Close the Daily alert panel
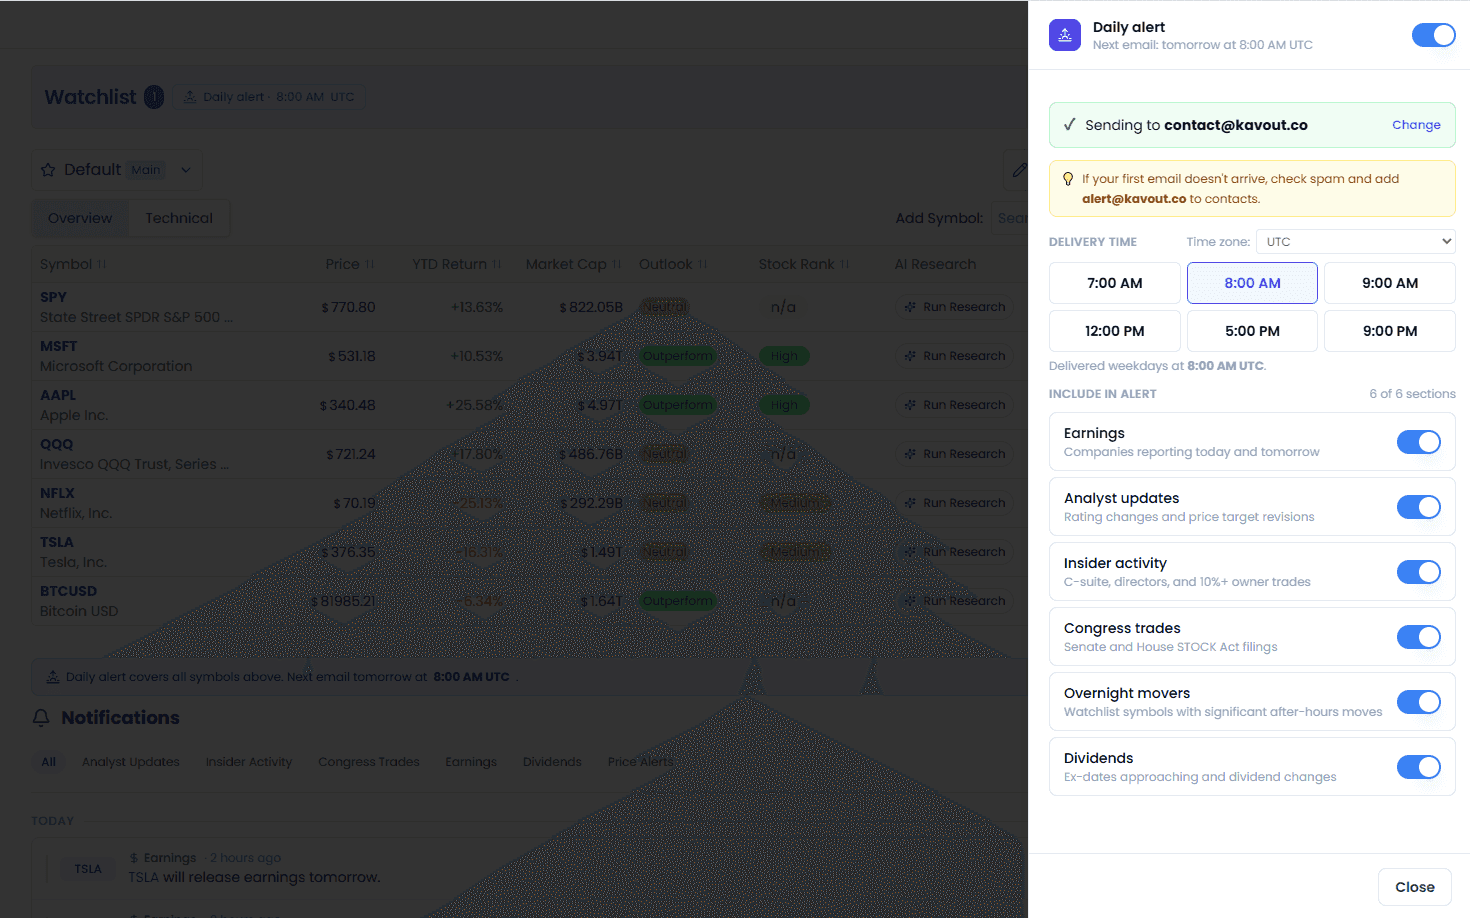1470x918 pixels. point(1415,887)
